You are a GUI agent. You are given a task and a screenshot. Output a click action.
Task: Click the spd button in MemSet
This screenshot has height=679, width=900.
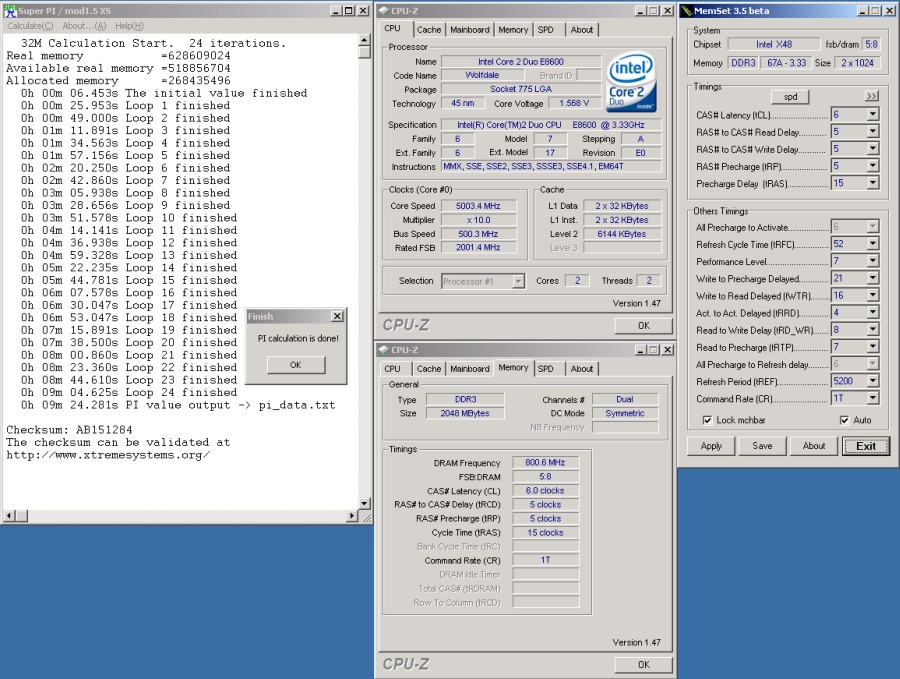coord(790,97)
